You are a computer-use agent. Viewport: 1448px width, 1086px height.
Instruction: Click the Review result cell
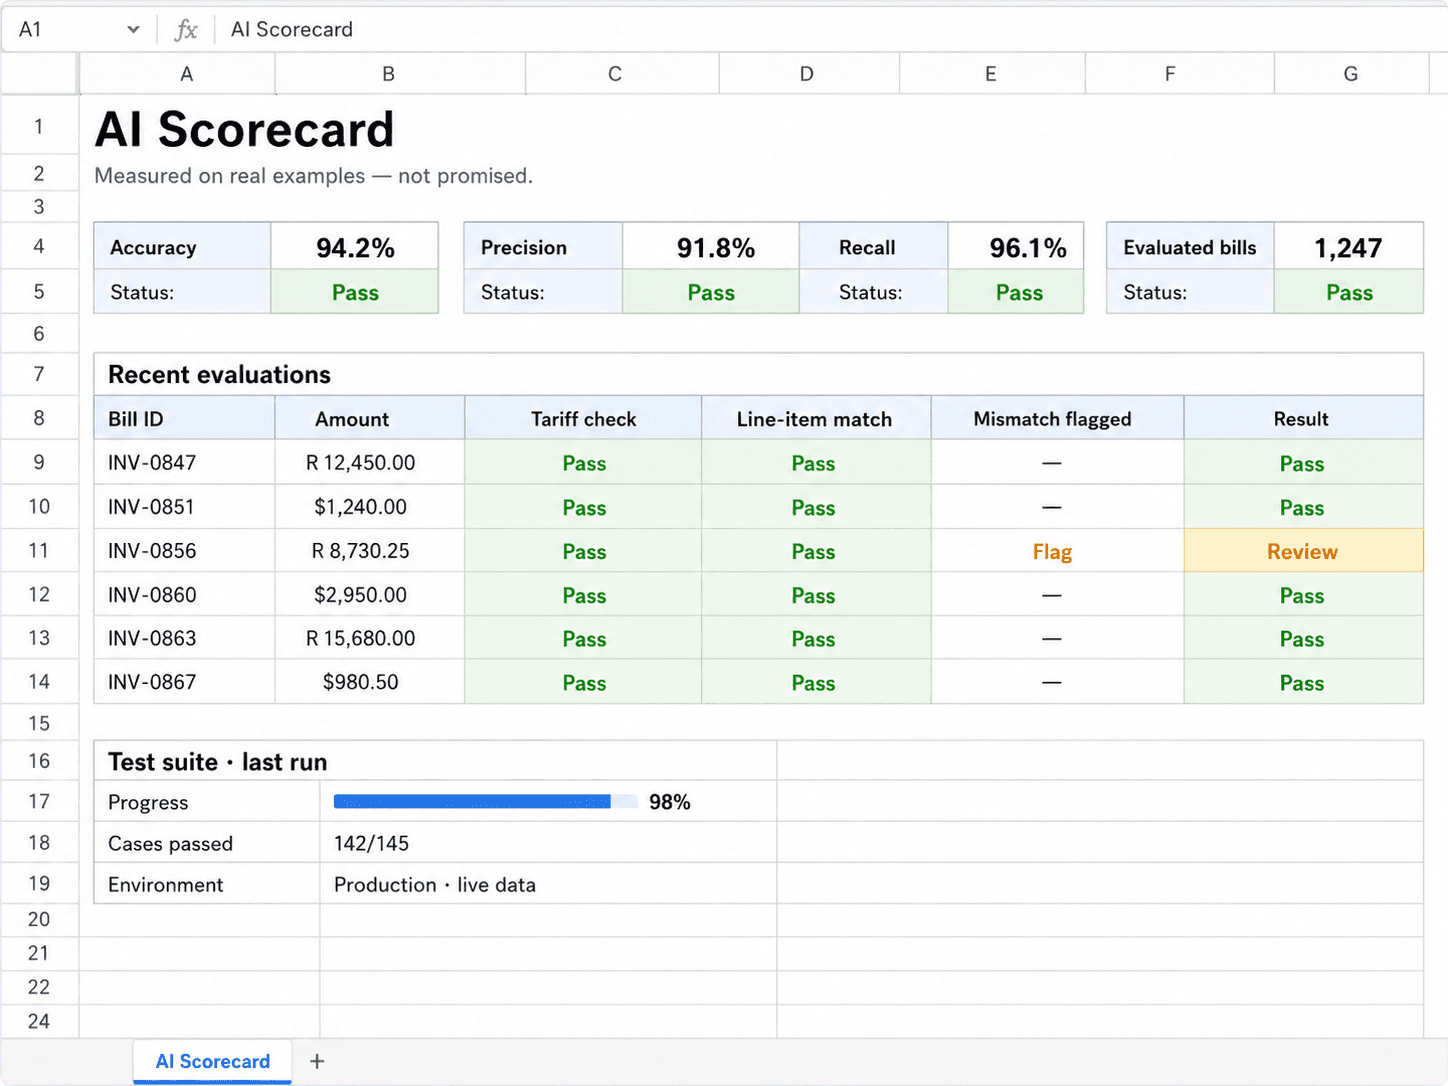1303,551
